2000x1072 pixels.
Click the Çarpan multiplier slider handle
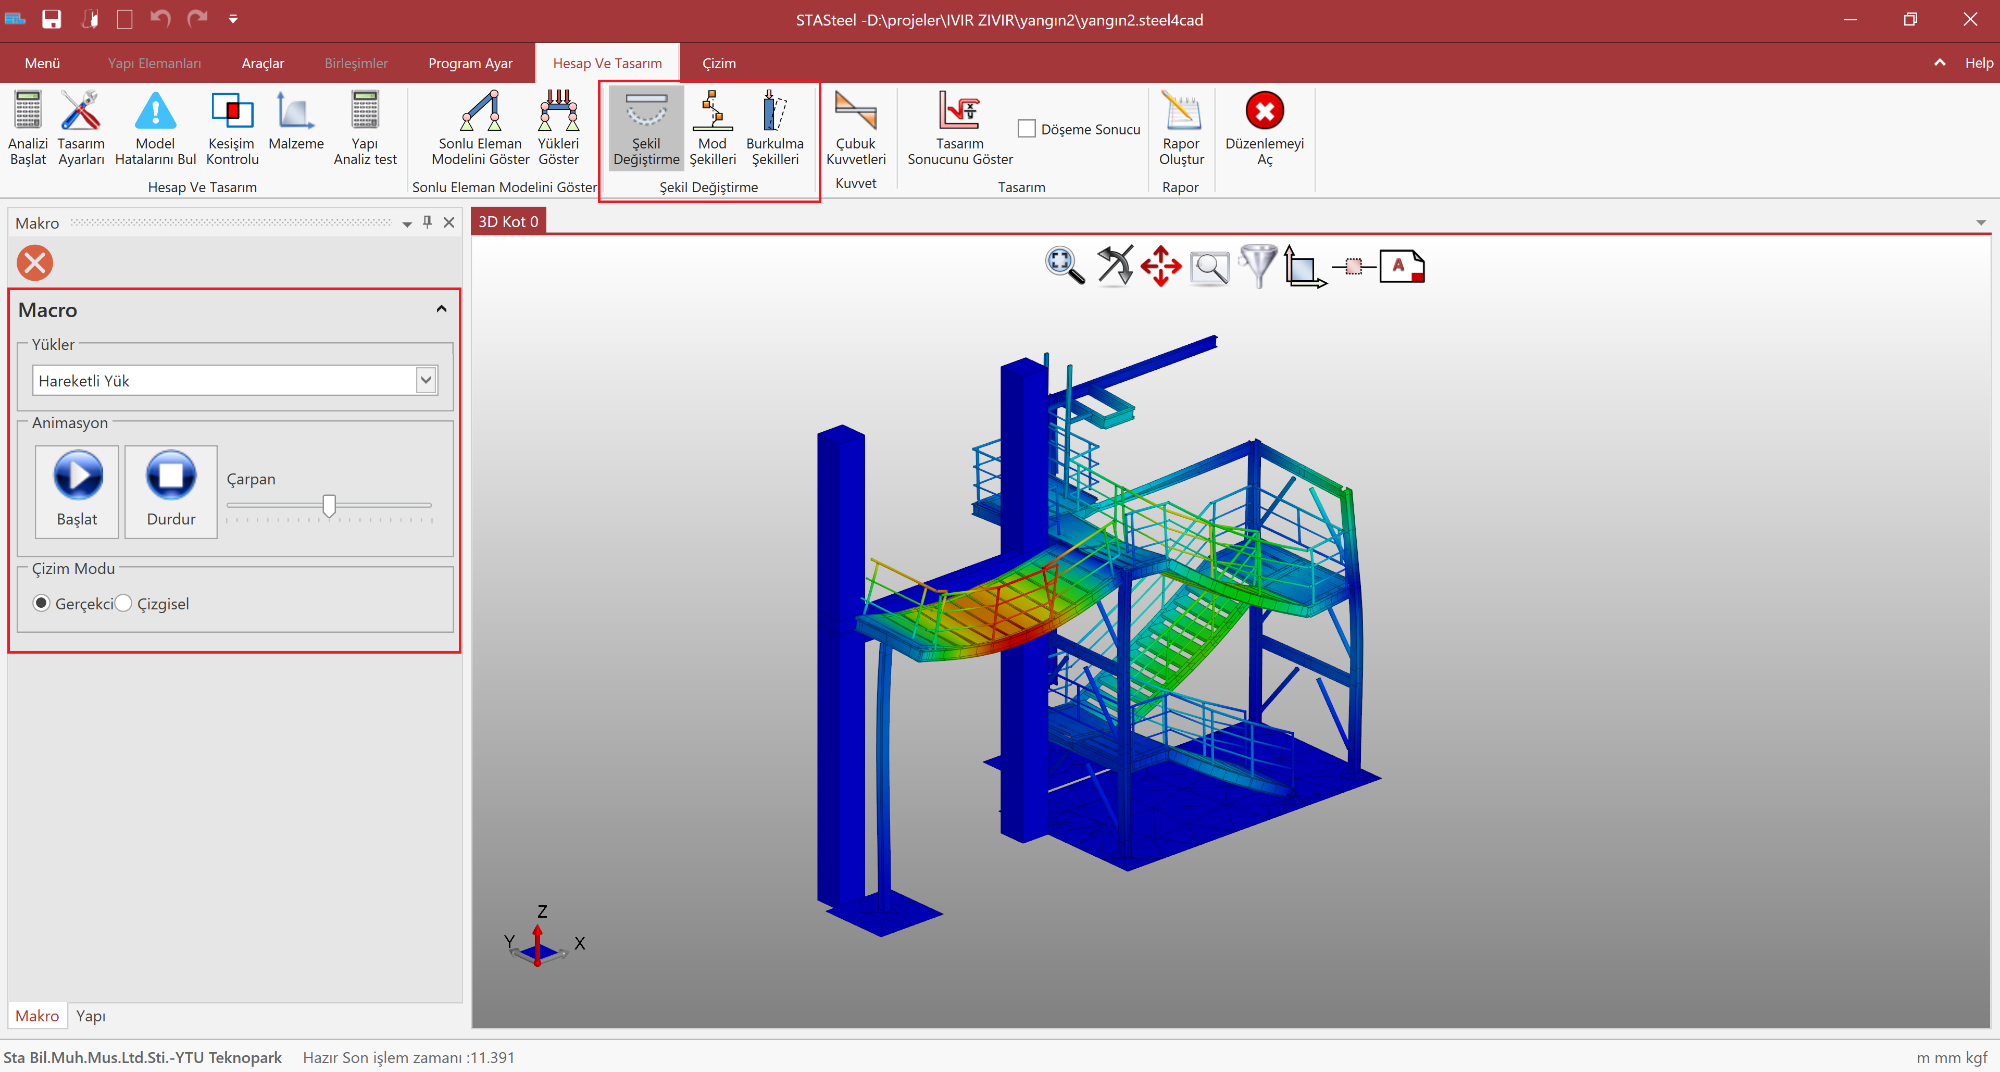pos(329,506)
